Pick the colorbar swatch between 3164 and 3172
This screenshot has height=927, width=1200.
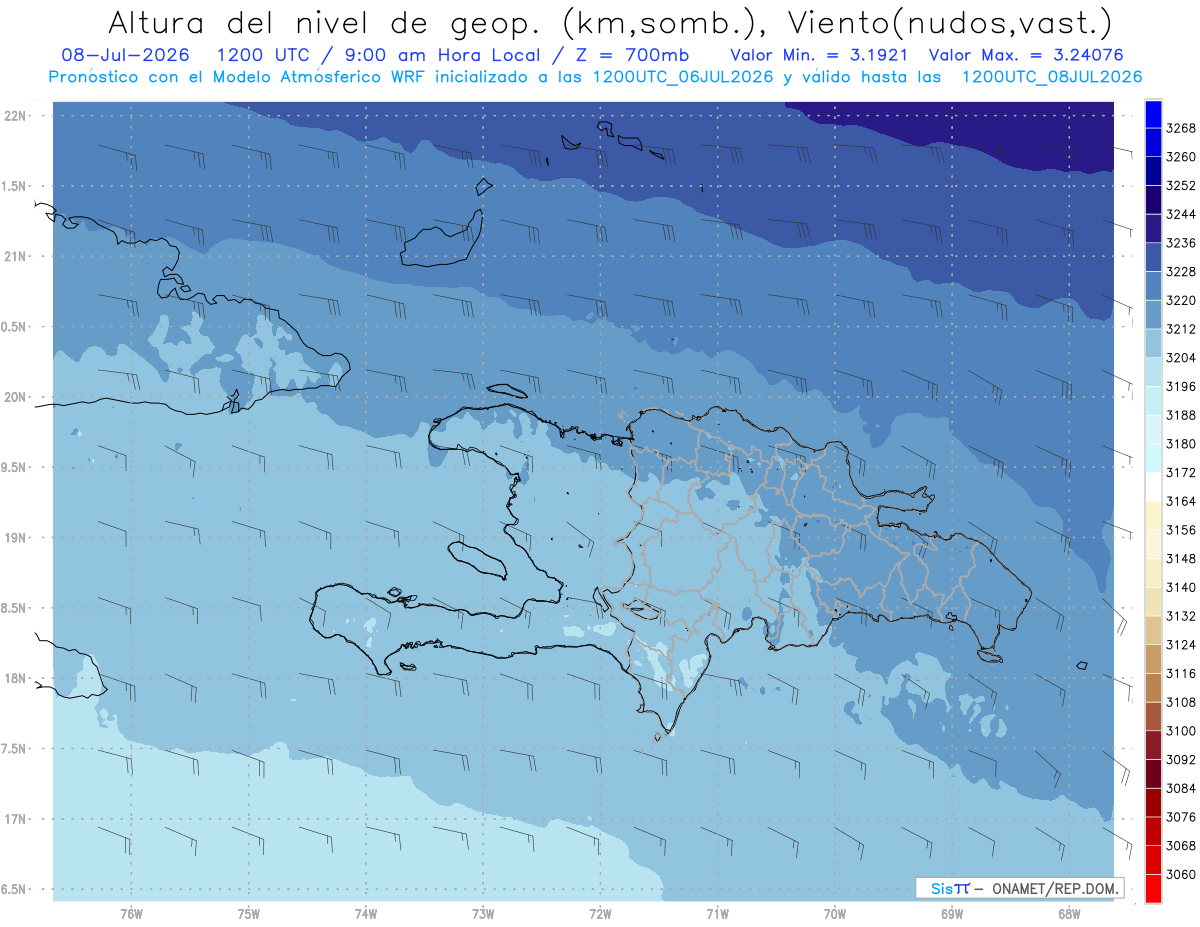[x=1153, y=487]
